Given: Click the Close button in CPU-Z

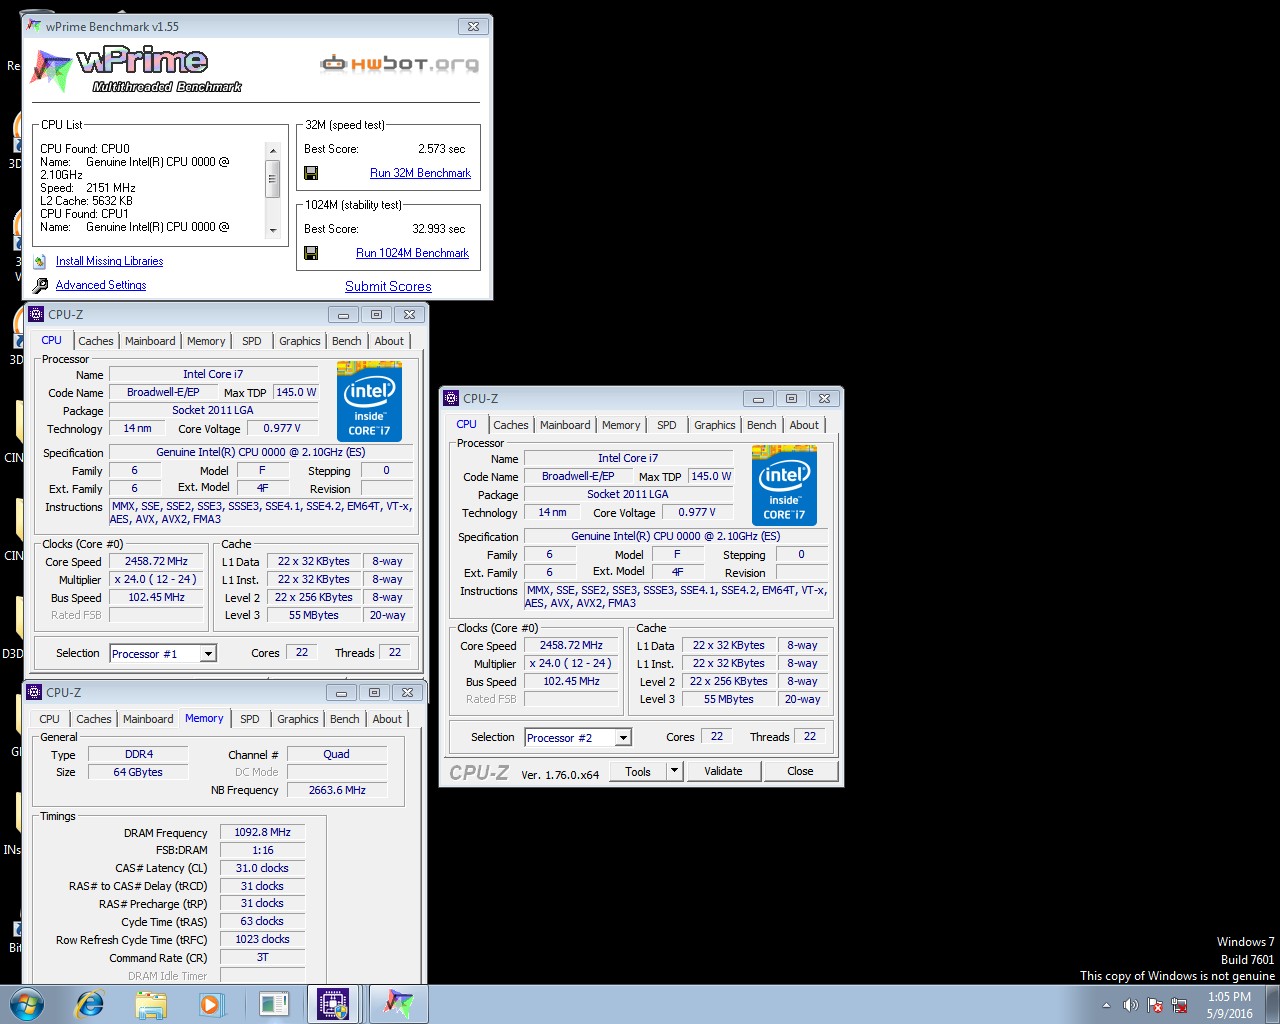Looking at the screenshot, I should 800,771.
